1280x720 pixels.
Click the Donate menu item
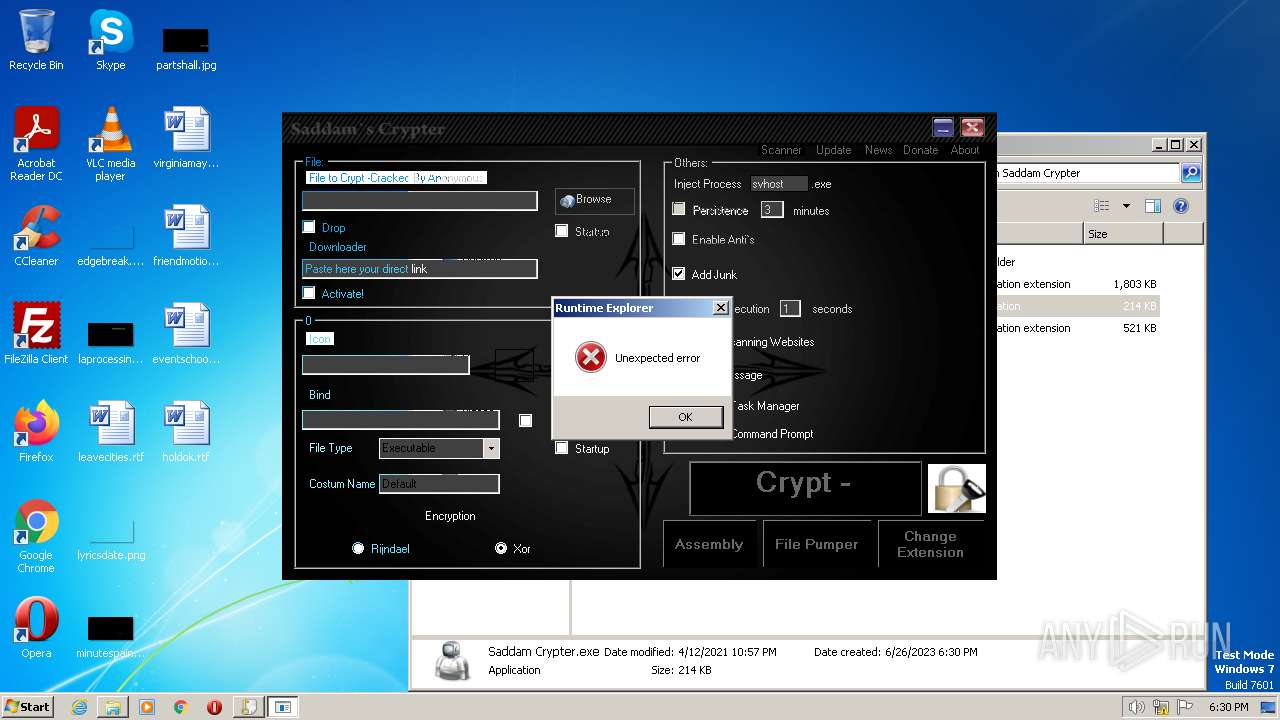pos(921,150)
